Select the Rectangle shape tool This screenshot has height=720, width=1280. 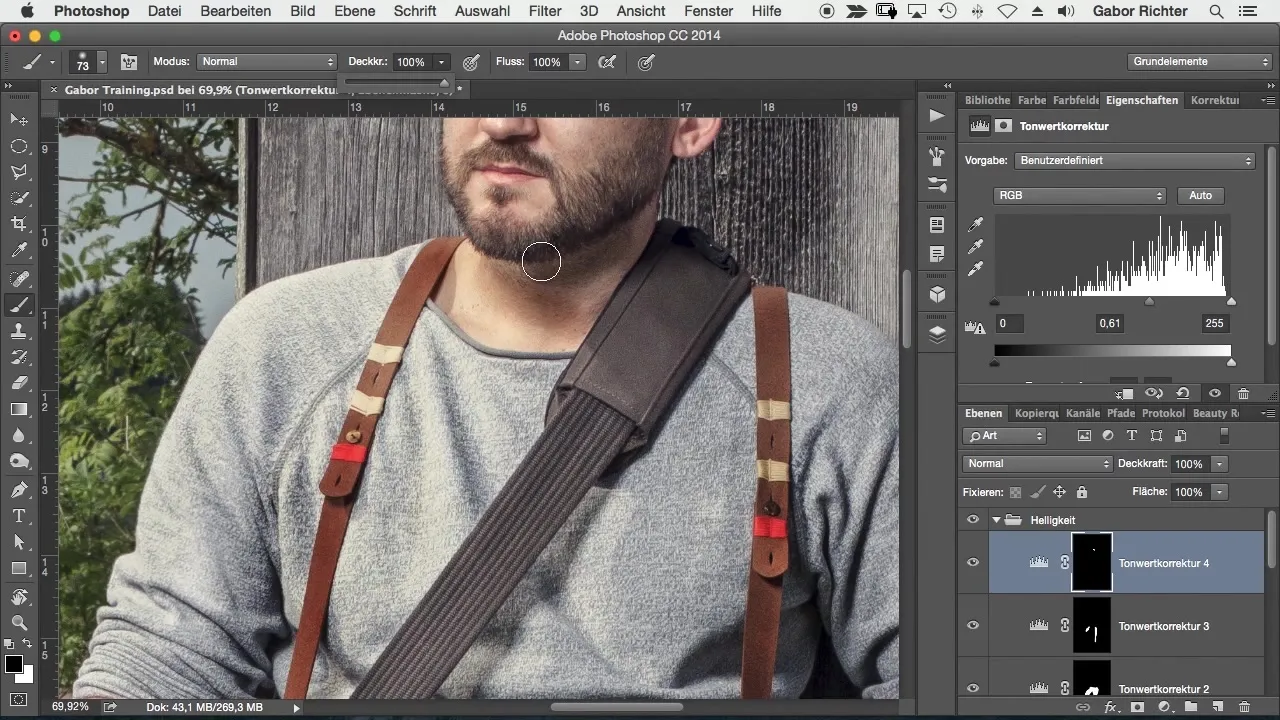click(18, 568)
